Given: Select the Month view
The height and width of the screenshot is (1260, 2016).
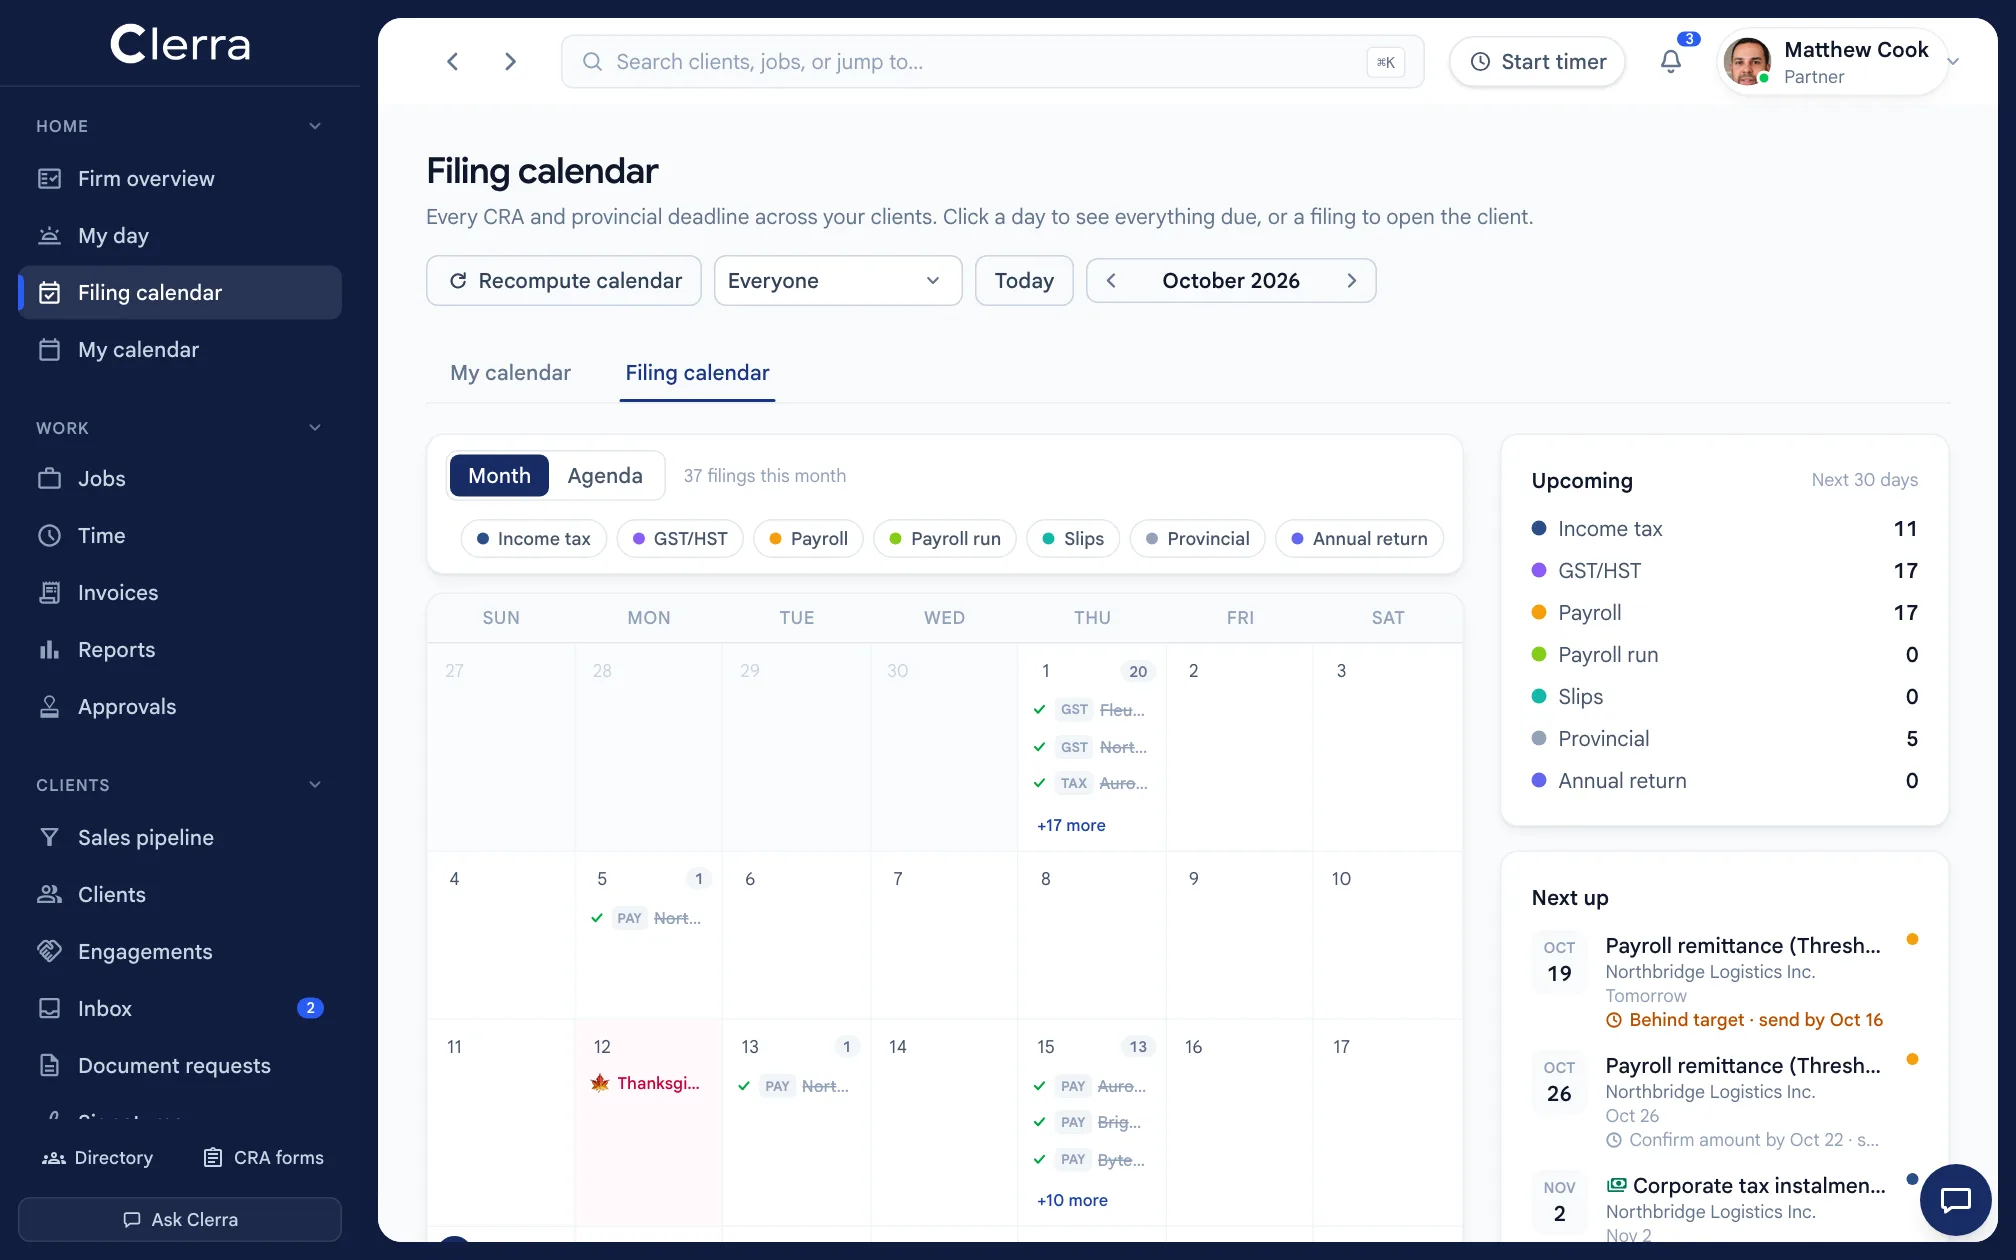Looking at the screenshot, I should (x=499, y=476).
